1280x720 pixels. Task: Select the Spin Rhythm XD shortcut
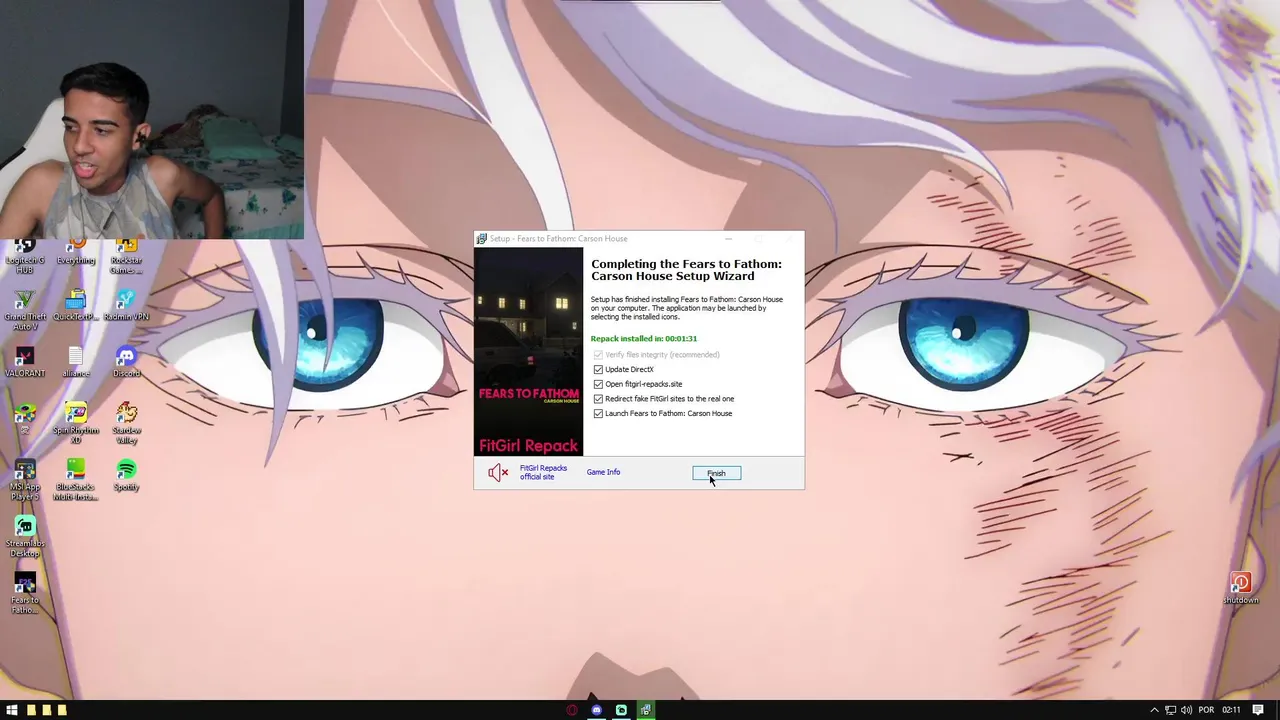click(76, 423)
